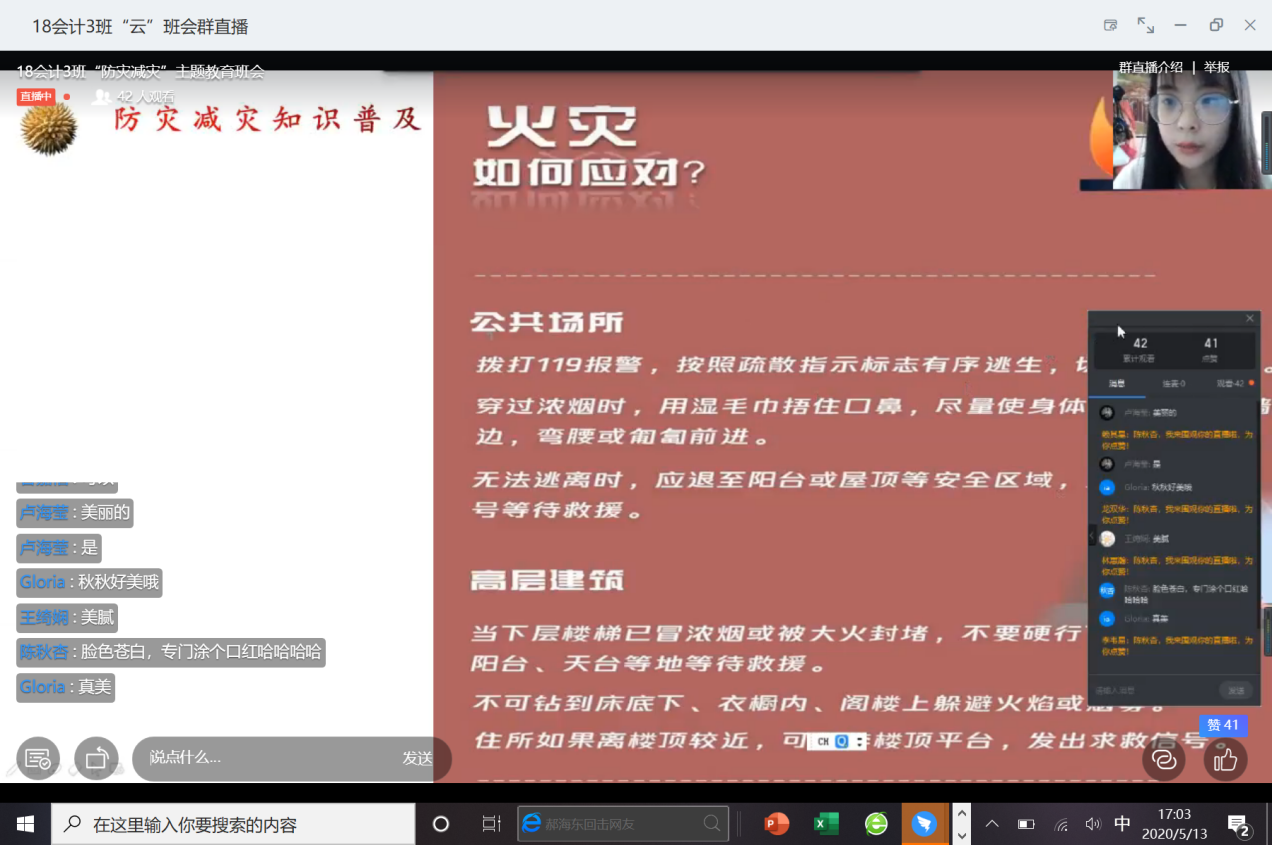Close the inner dark chat panel

click(x=1249, y=318)
